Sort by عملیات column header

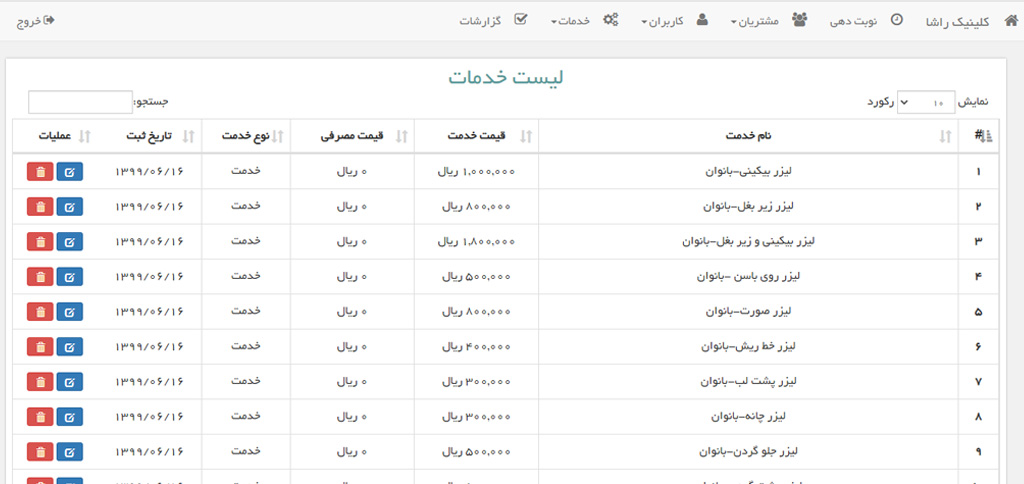pos(56,136)
